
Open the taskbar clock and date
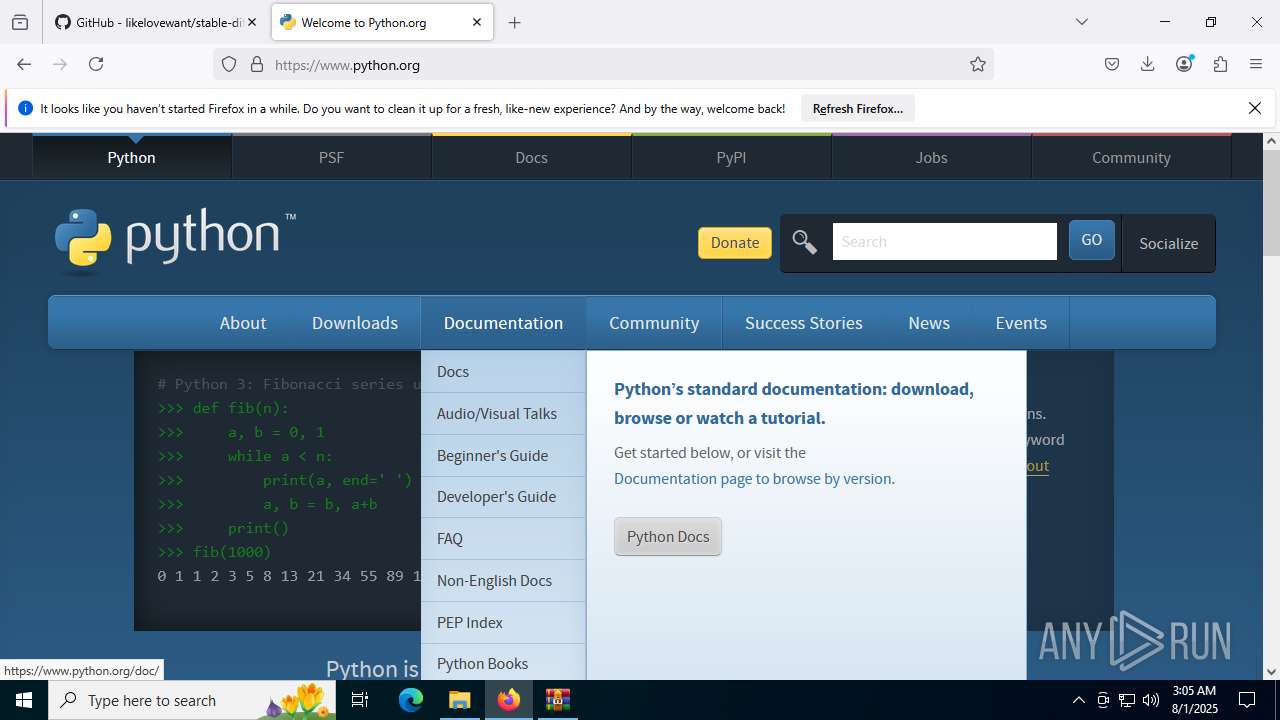1194,700
